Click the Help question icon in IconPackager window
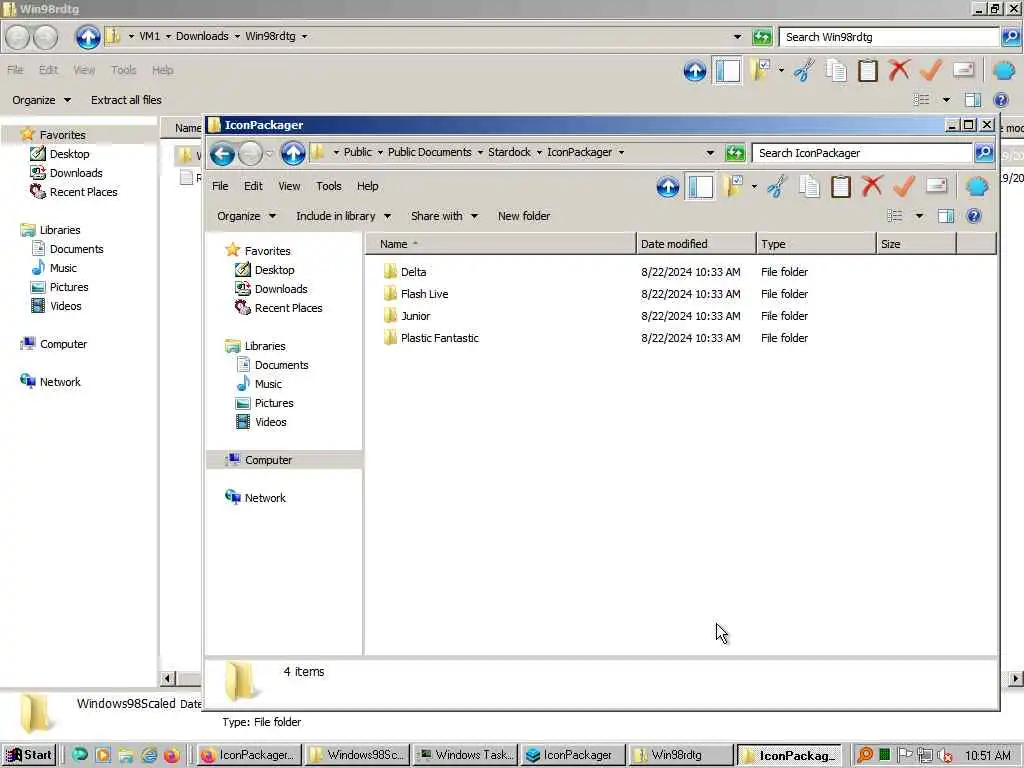Image resolution: width=1024 pixels, height=768 pixels. point(973,216)
